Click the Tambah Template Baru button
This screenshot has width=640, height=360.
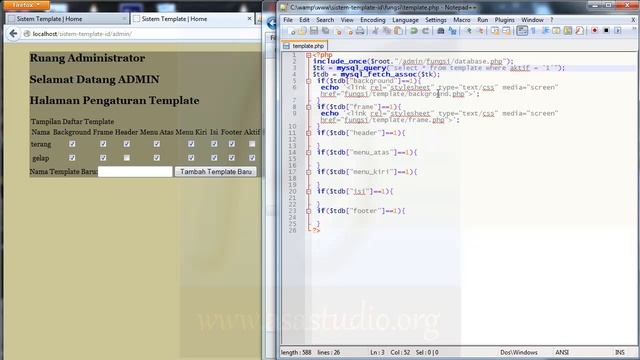[x=216, y=171]
